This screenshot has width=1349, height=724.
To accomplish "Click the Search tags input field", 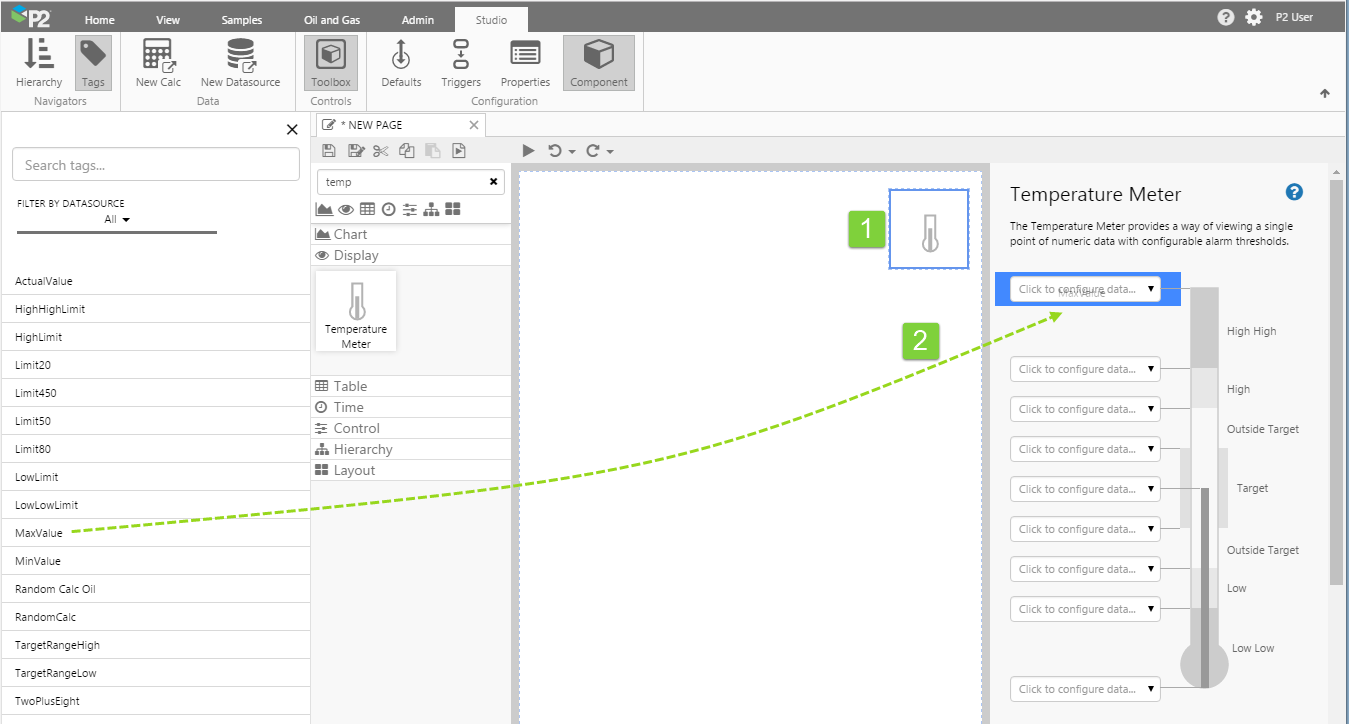I will (156, 165).
